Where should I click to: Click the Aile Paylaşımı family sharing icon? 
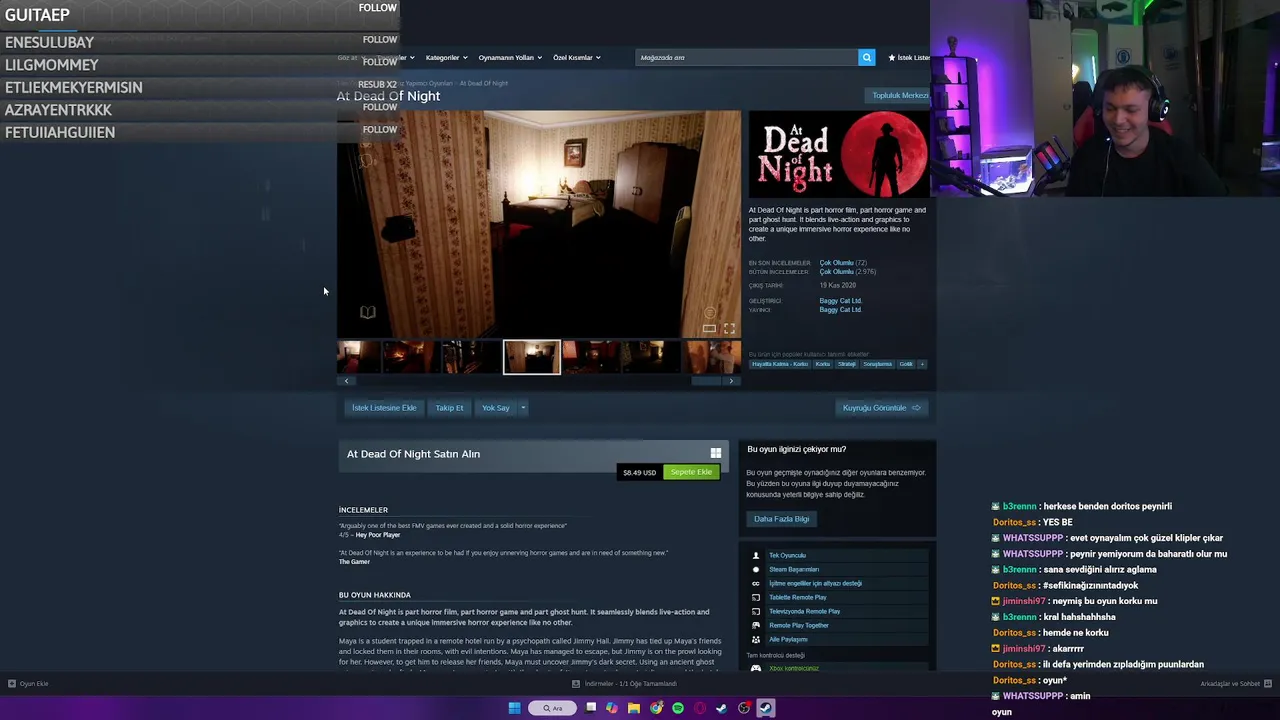pyautogui.click(x=756, y=639)
